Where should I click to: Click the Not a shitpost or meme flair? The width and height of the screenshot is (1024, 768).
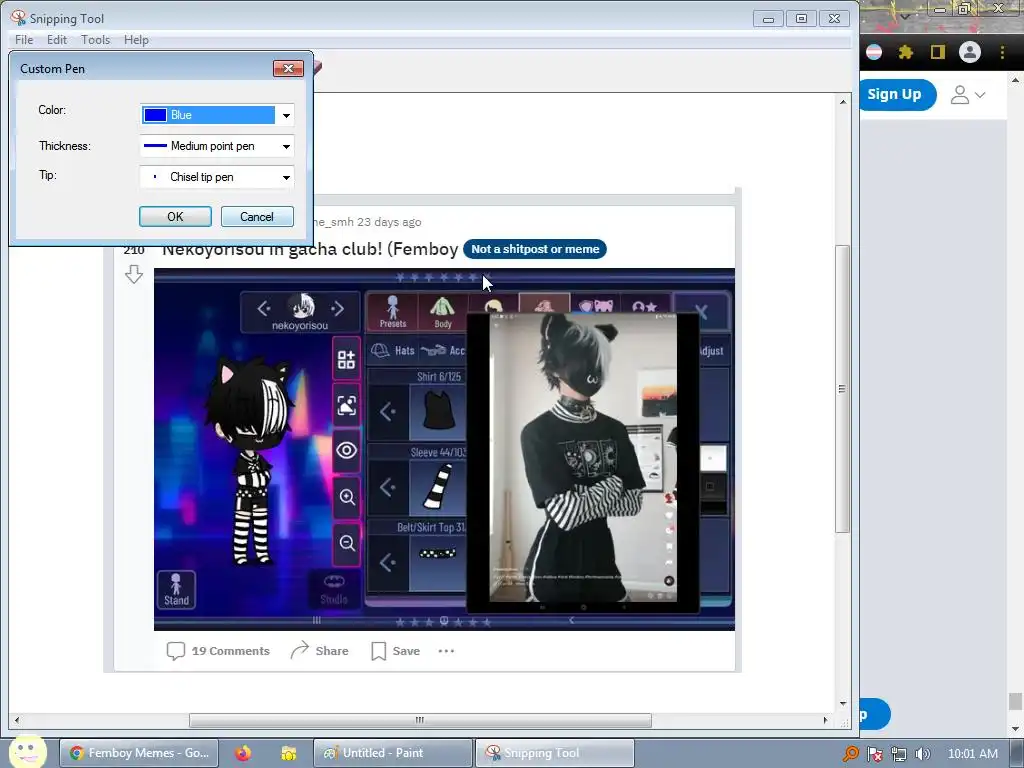click(535, 249)
